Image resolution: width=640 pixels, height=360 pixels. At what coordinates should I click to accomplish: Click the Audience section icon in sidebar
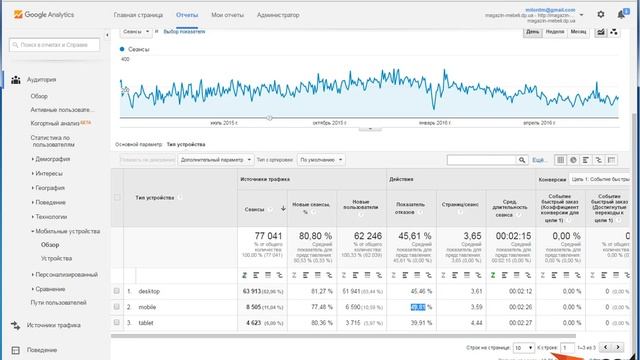16,80
